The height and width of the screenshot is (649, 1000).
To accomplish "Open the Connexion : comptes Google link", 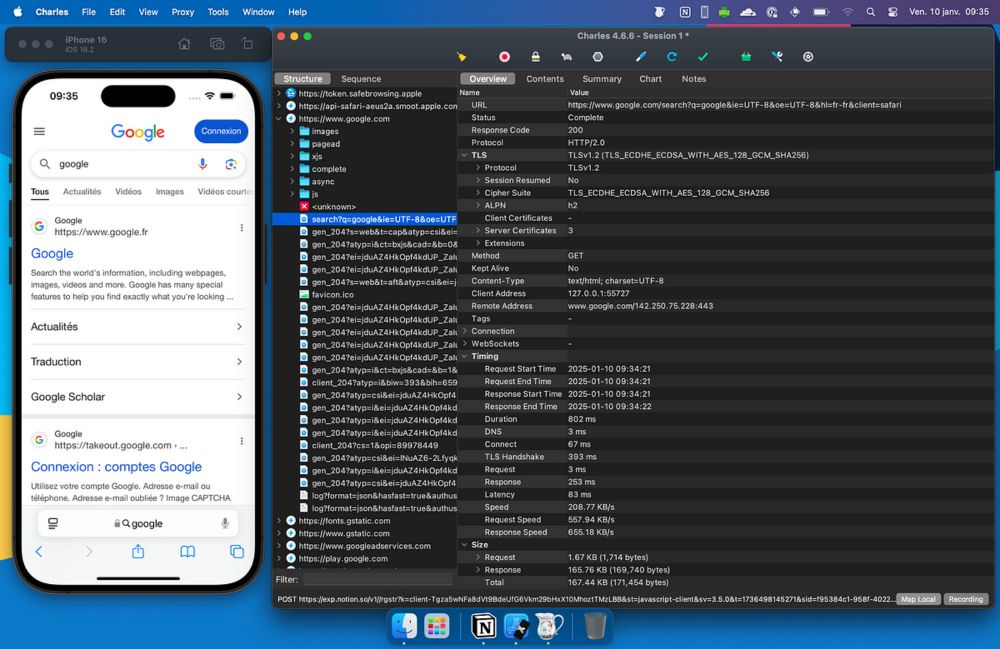I will [x=116, y=467].
